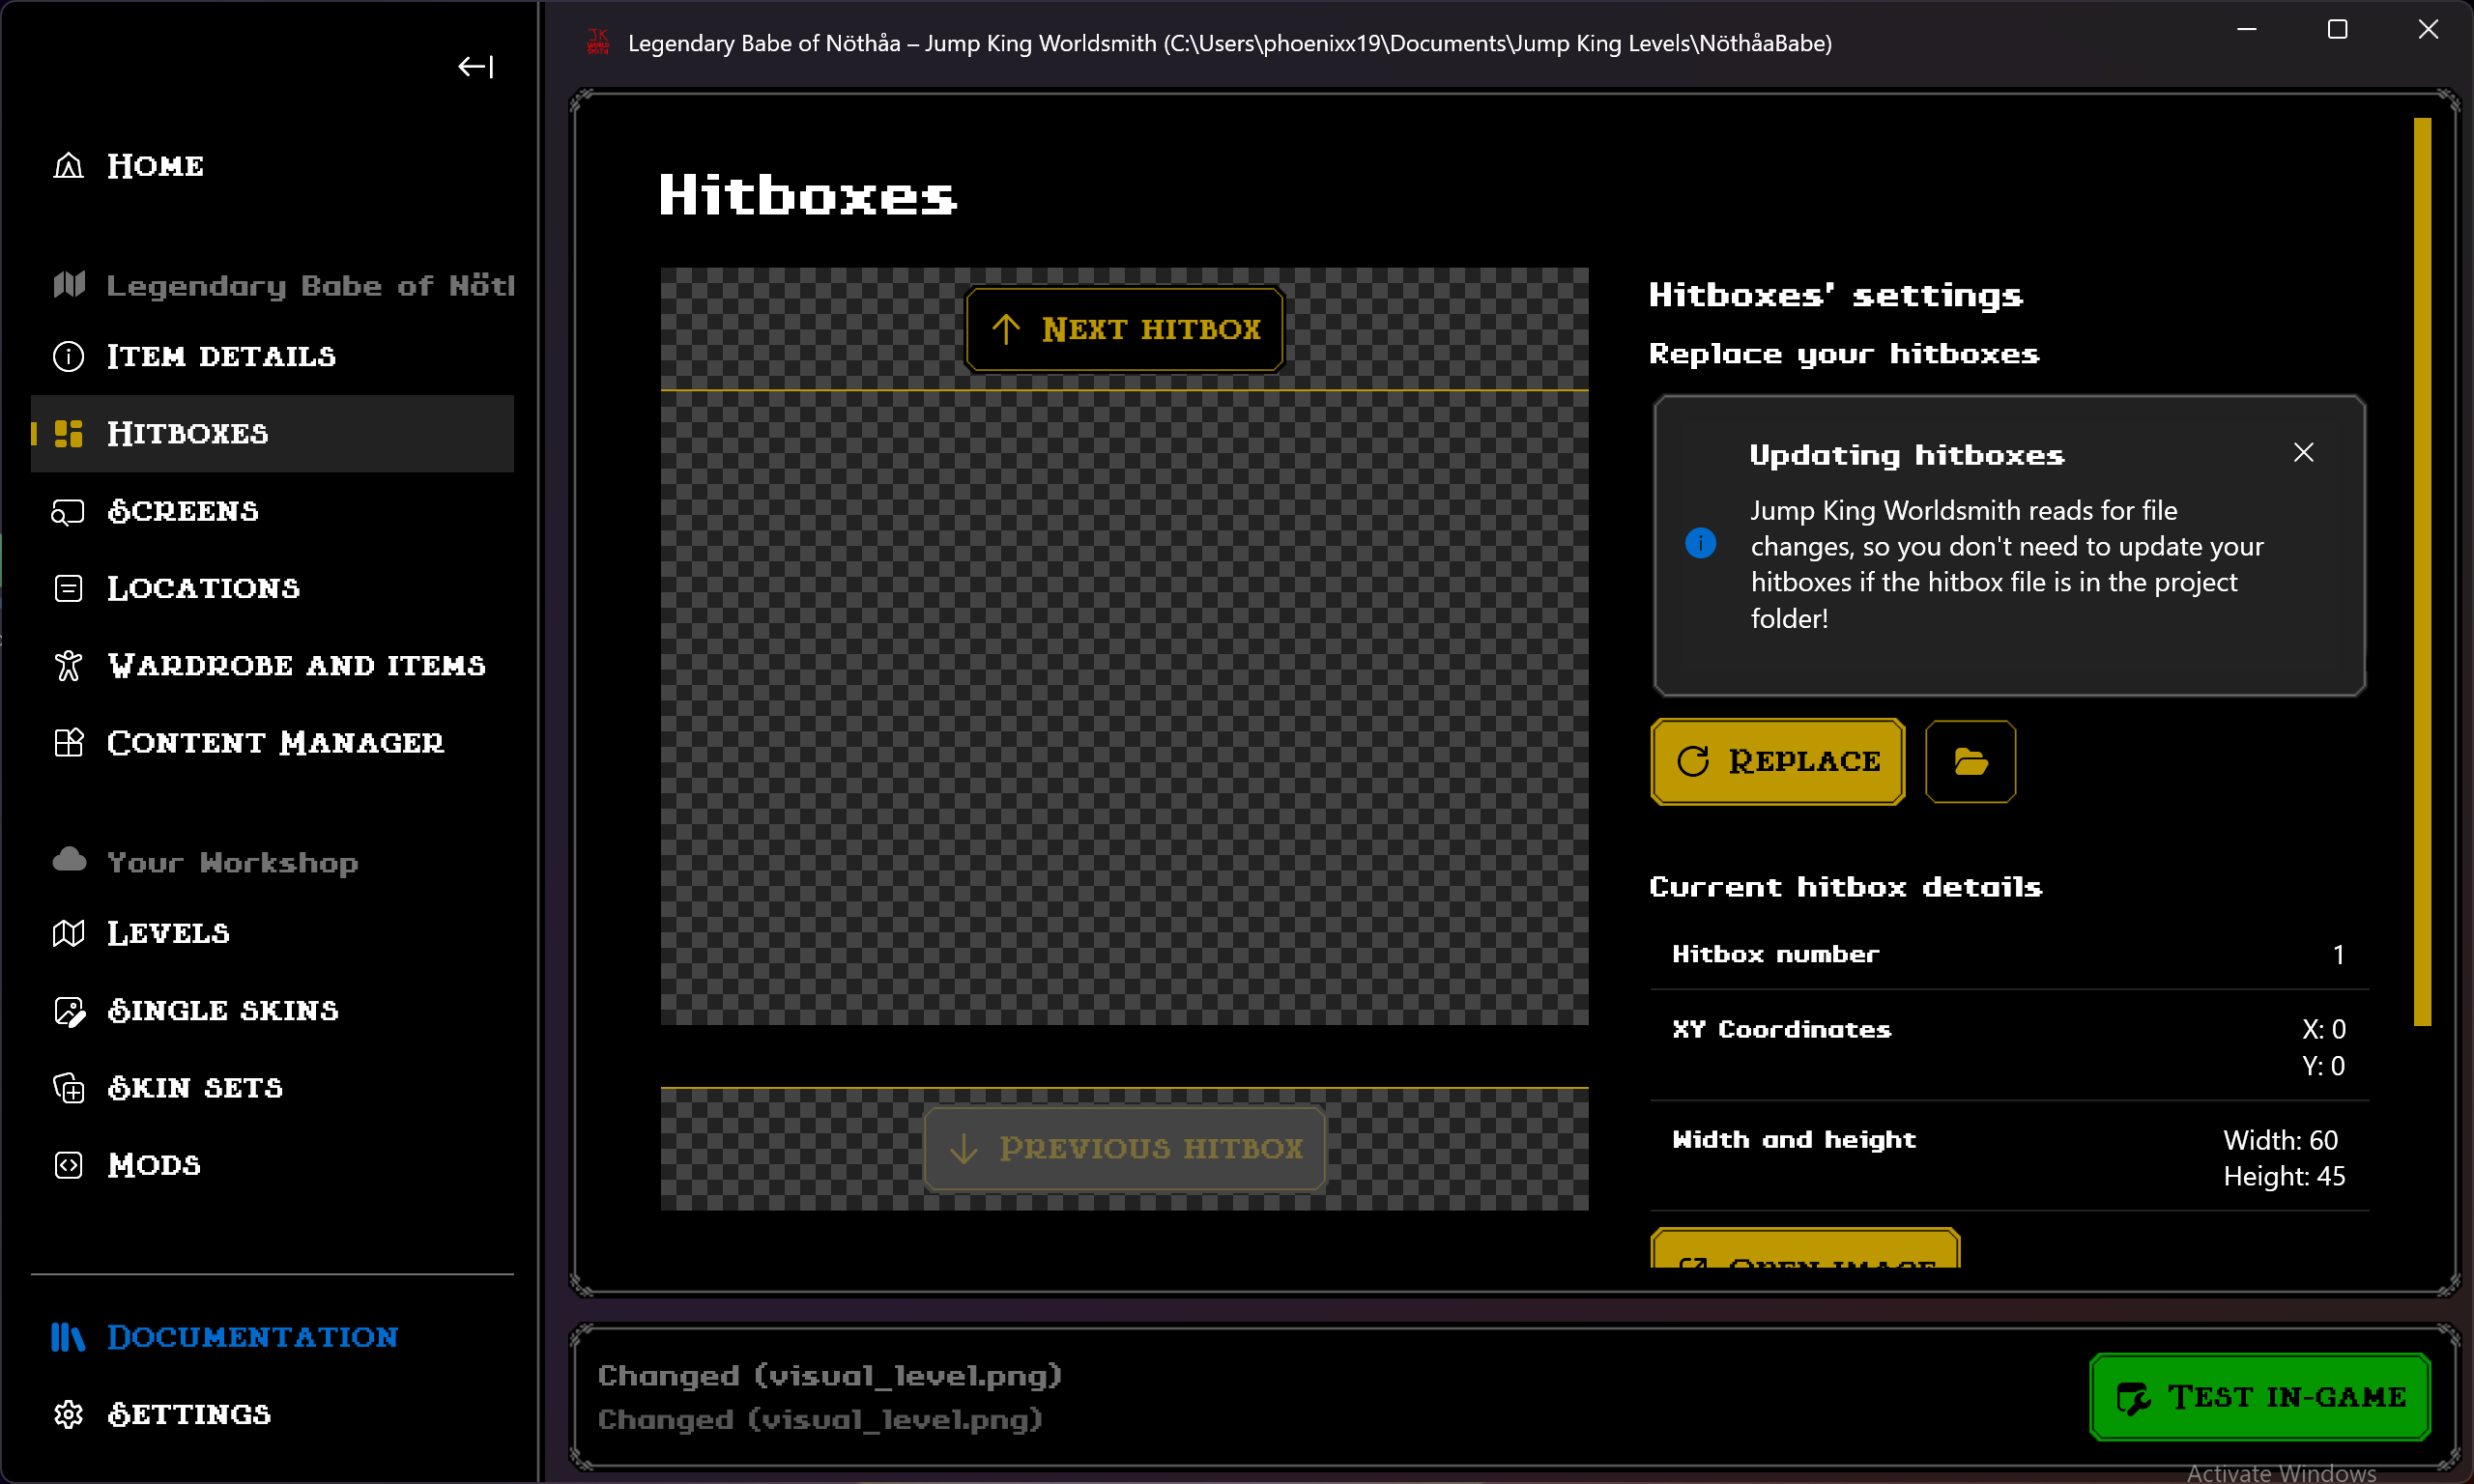Click Previous Hitbox button

point(1124,1148)
